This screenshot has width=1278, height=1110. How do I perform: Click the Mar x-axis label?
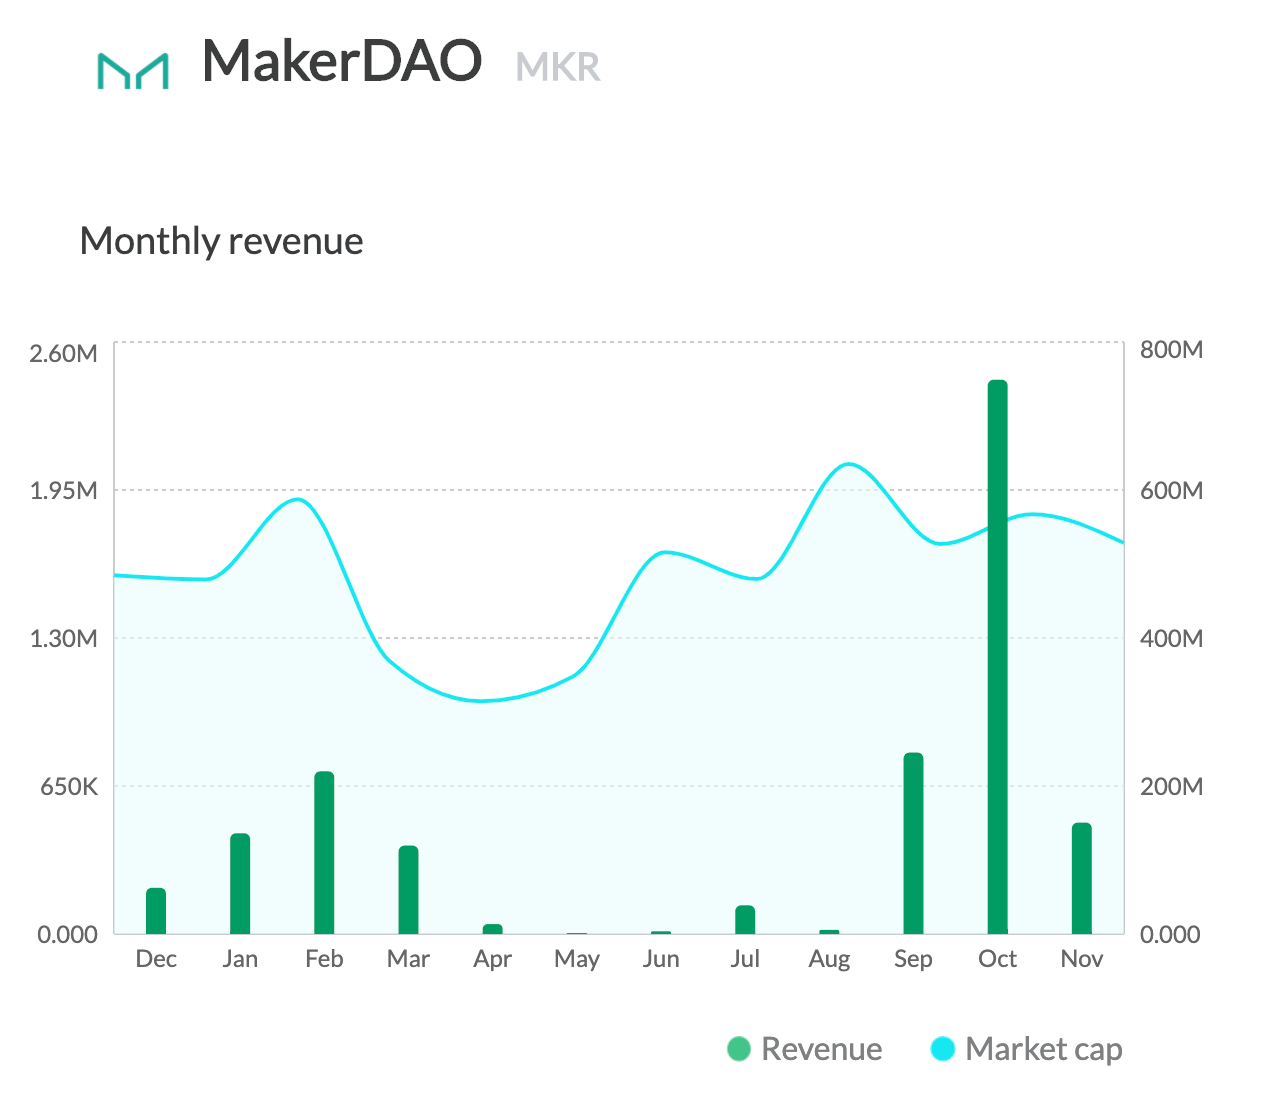click(x=408, y=959)
